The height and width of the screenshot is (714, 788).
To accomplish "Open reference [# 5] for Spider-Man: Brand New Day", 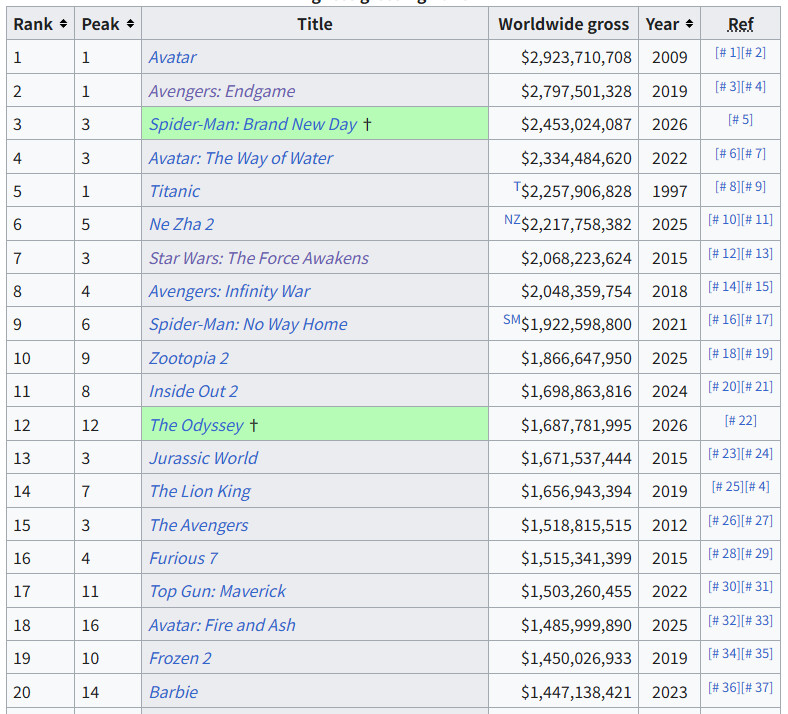I will pyautogui.click(x=740, y=120).
